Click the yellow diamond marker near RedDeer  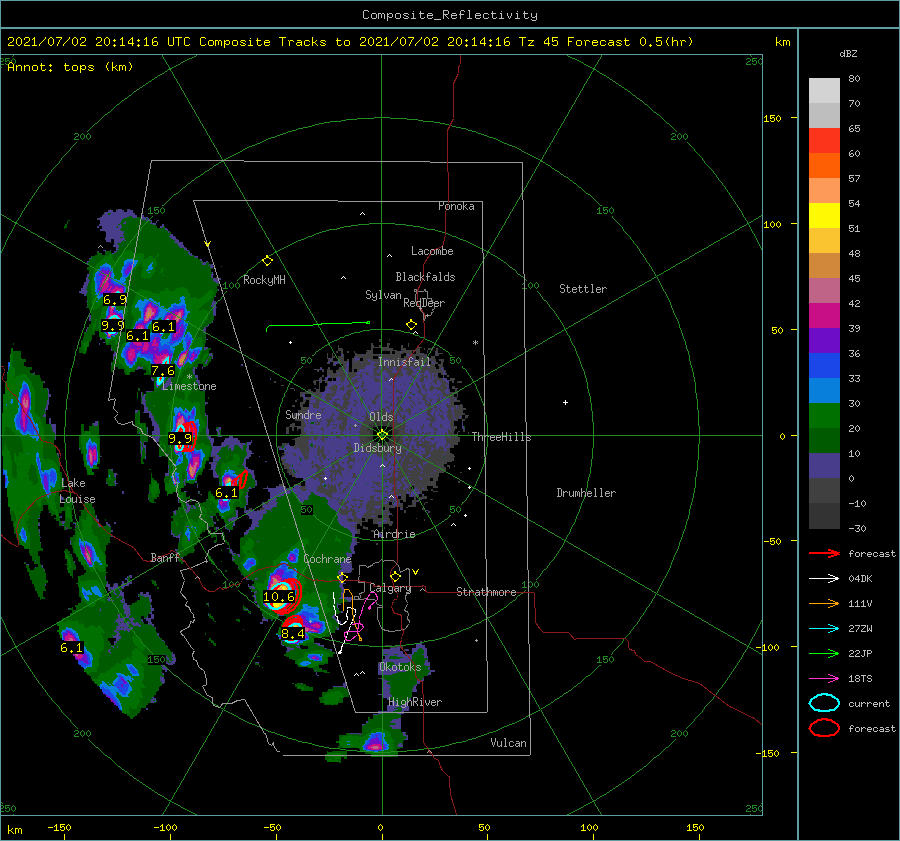(x=412, y=325)
